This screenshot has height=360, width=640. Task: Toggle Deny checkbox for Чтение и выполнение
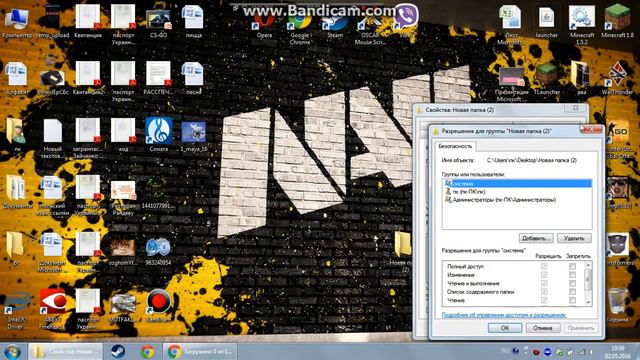(572, 283)
